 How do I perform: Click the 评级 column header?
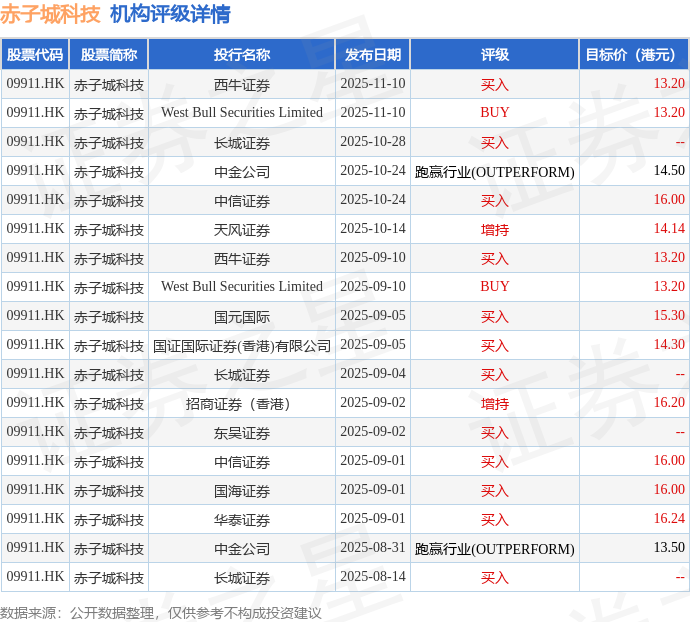(x=495, y=55)
